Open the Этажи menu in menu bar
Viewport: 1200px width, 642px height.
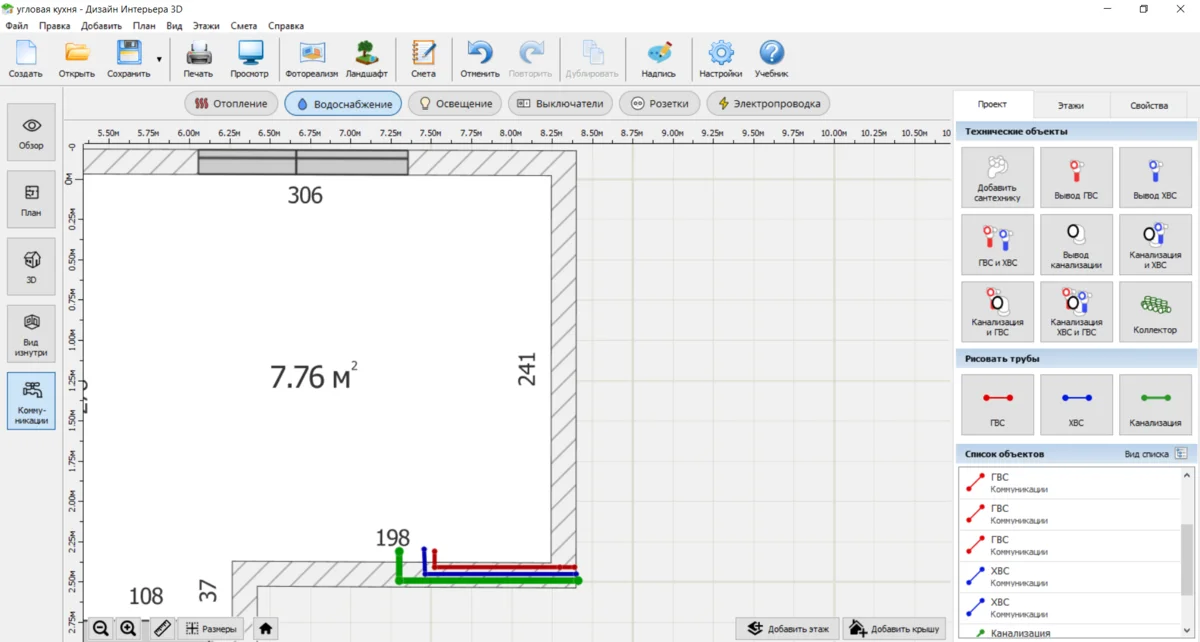[206, 25]
